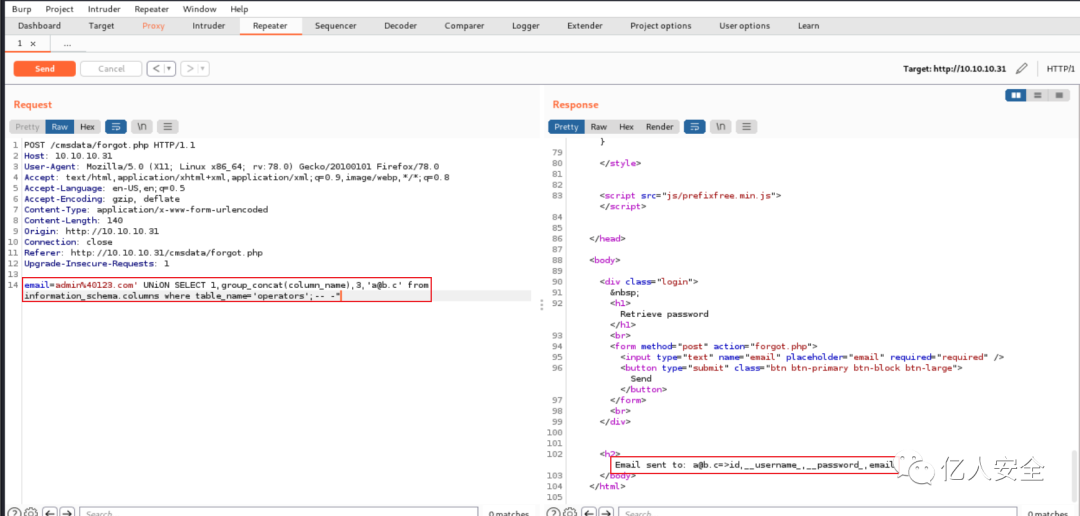The image size is (1080, 516).
Task: Click the Cancel button
Action: tap(111, 69)
